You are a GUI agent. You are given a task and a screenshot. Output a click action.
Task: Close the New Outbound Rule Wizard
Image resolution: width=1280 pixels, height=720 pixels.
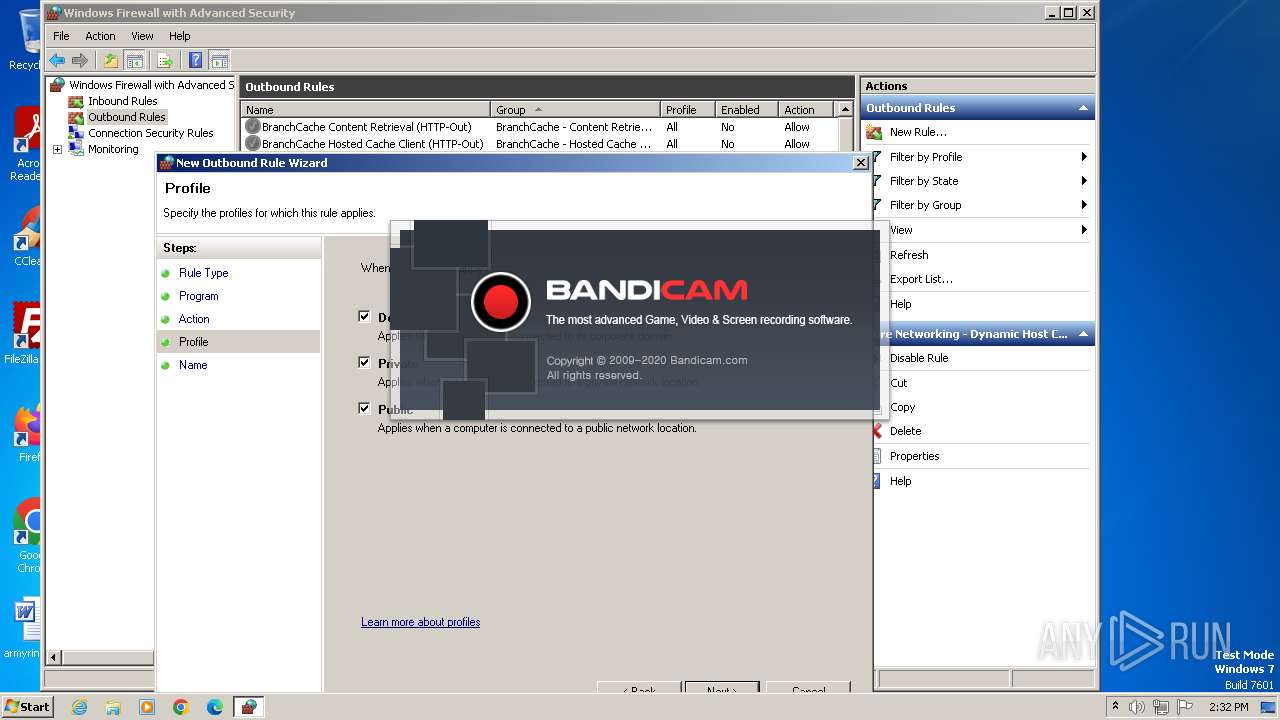(x=860, y=163)
